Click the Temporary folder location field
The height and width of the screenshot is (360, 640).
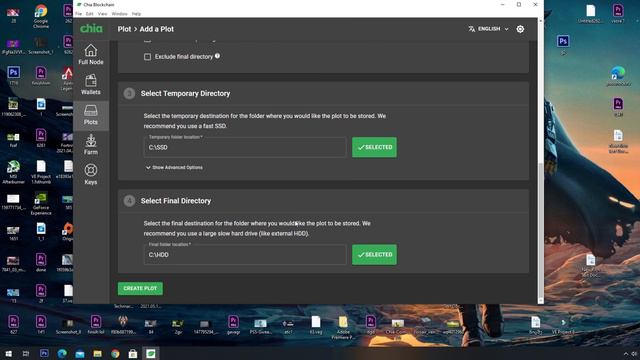coord(245,147)
